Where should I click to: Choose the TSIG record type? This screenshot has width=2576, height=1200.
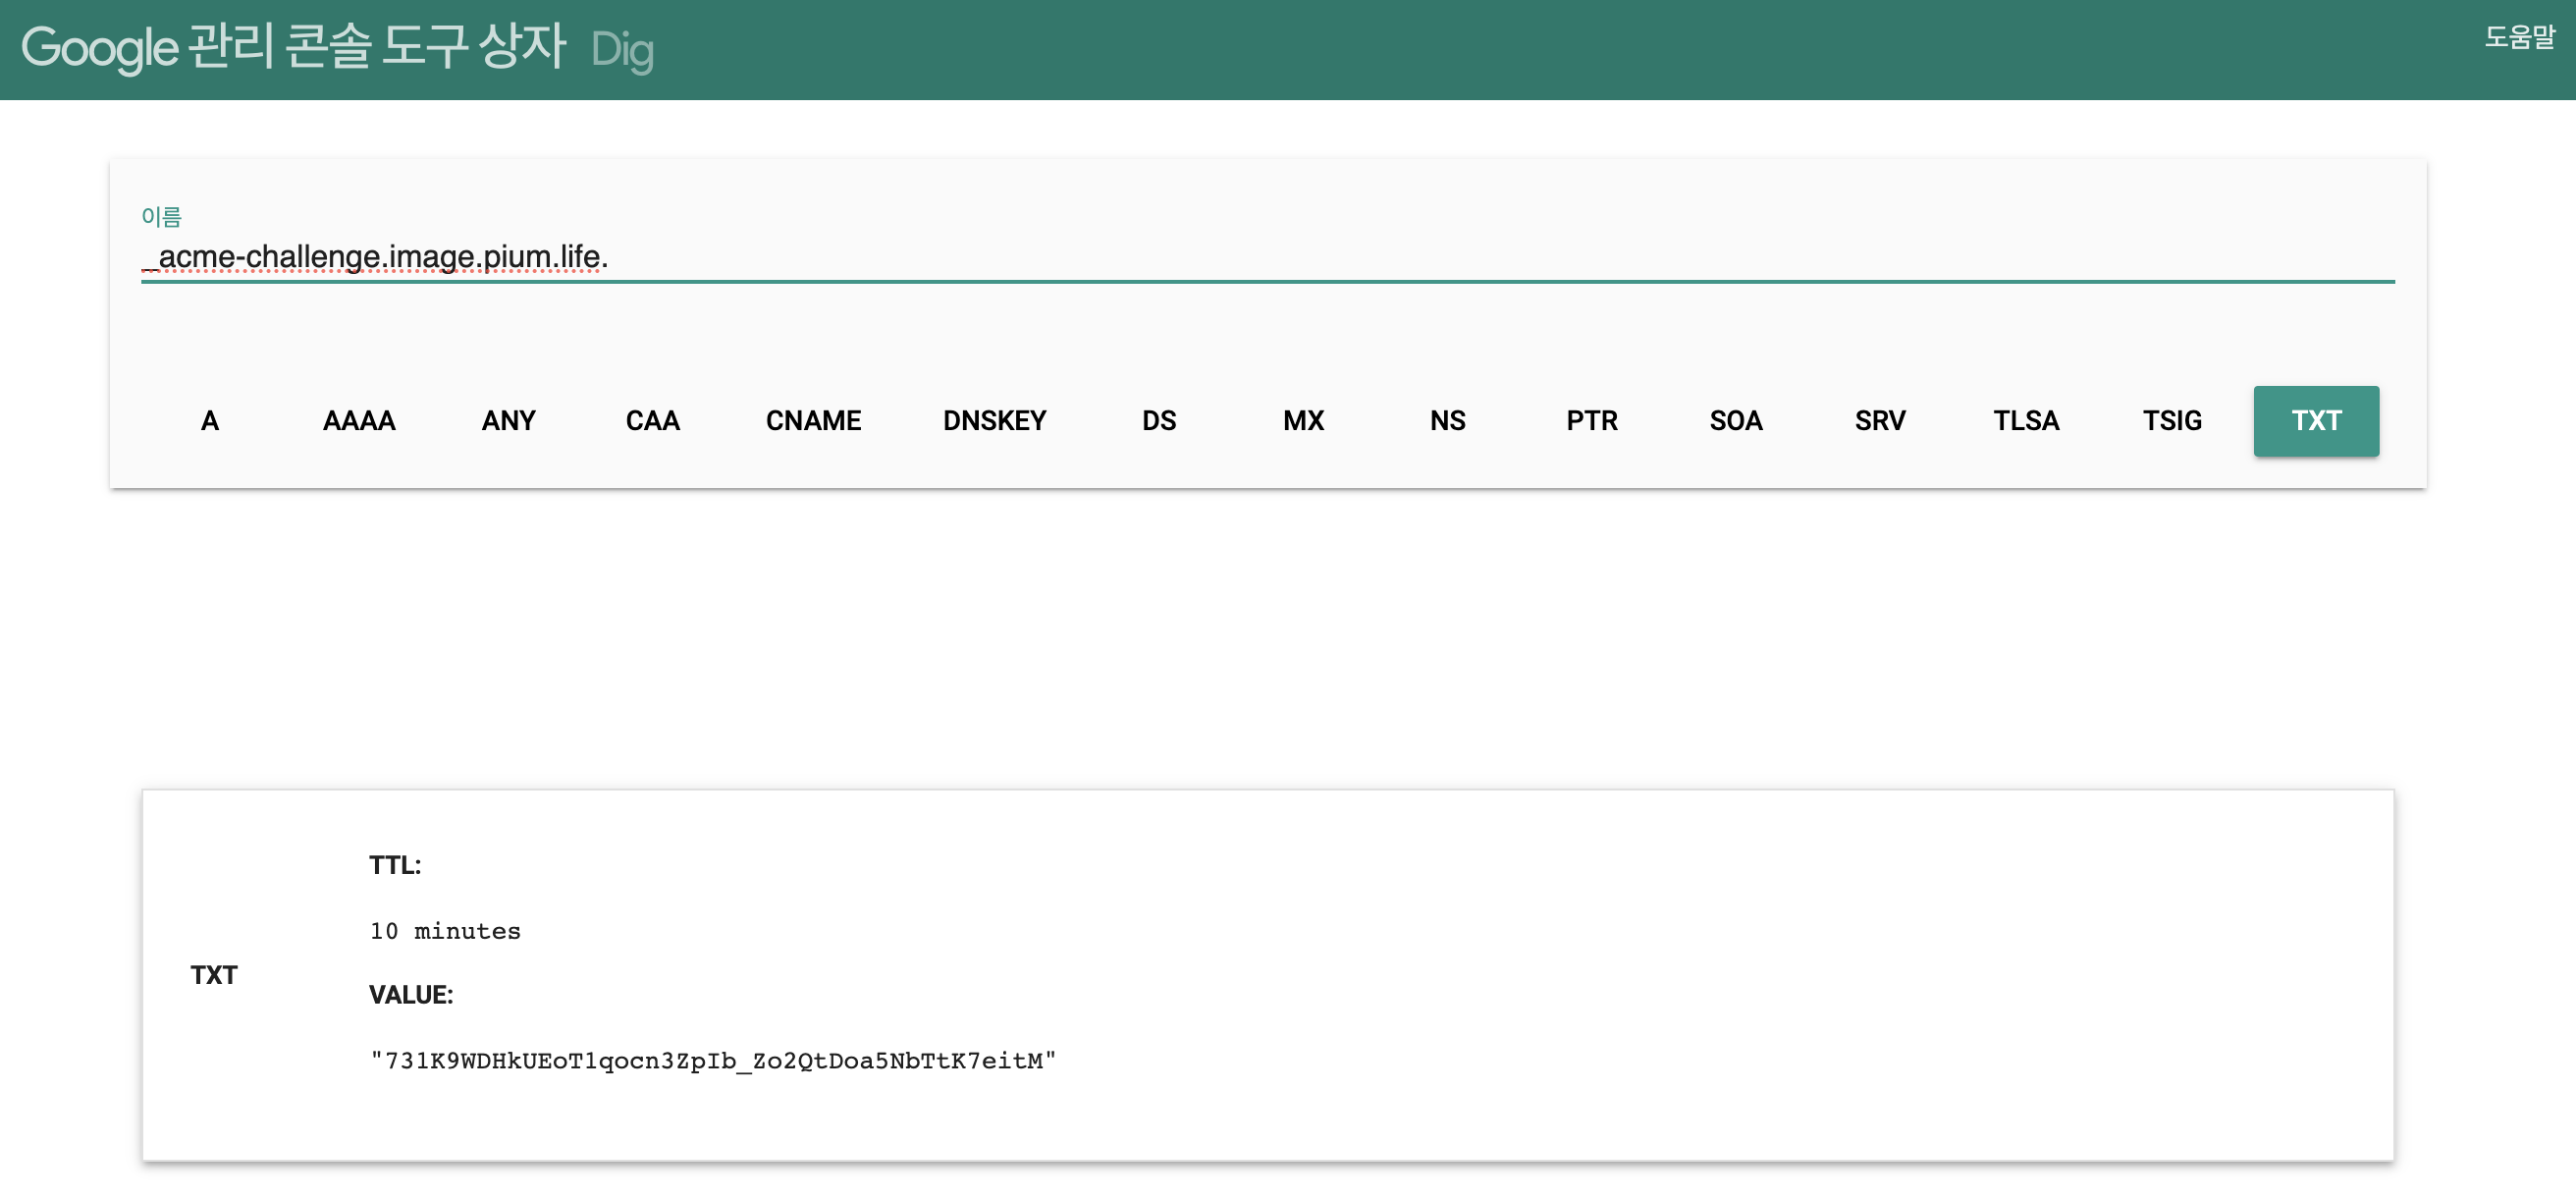pyautogui.click(x=2172, y=421)
